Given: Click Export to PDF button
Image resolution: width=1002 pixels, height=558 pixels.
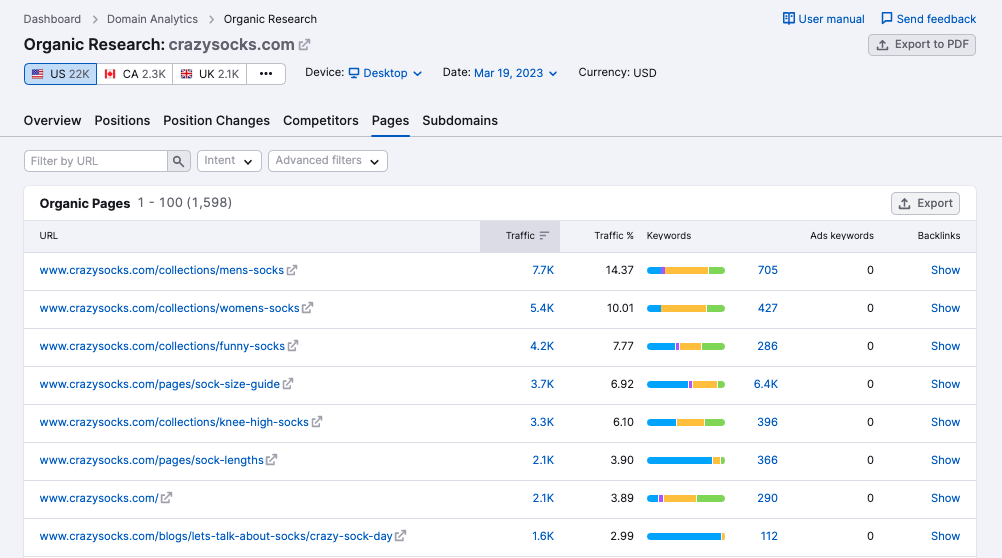Looking at the screenshot, I should click(921, 45).
